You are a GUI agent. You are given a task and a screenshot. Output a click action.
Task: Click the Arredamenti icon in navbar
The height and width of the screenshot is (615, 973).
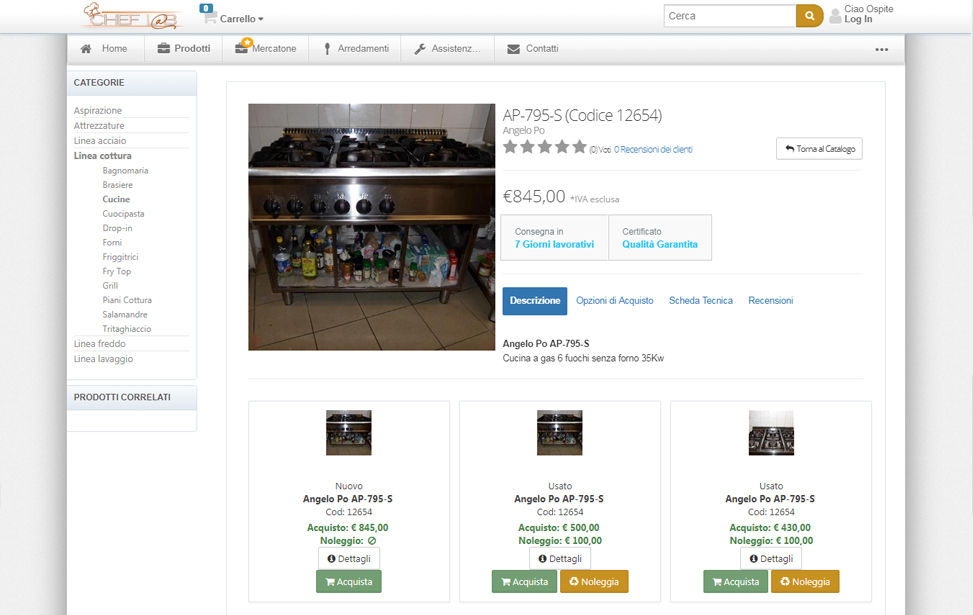(x=327, y=48)
